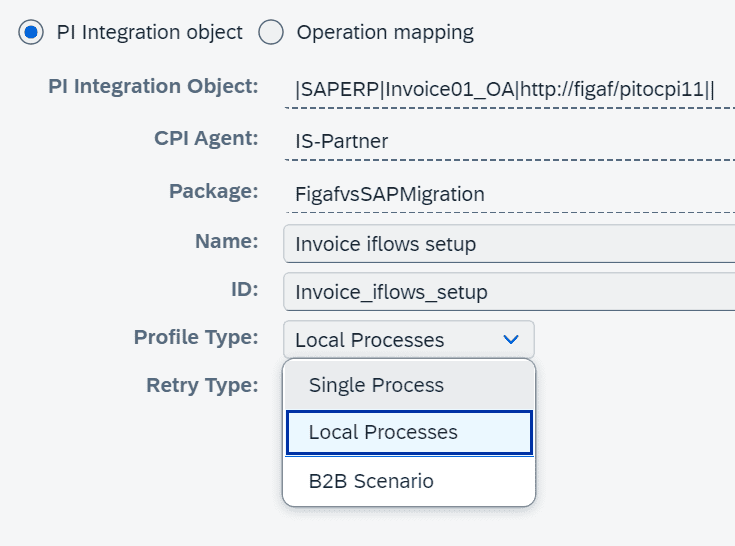Click the Name label
The image size is (735, 546).
pos(227,241)
